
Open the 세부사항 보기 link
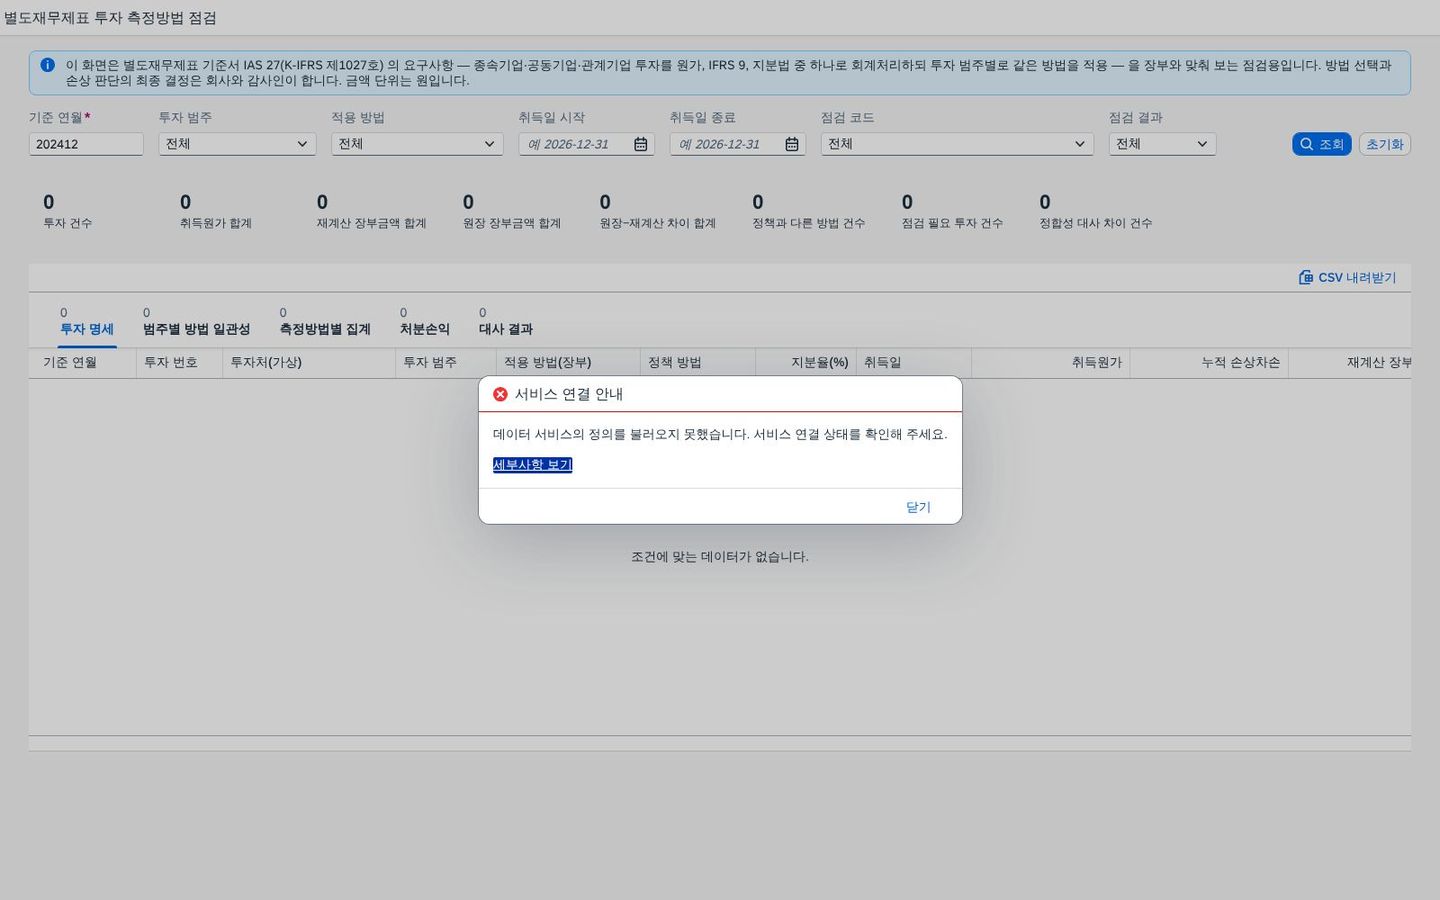coord(532,465)
